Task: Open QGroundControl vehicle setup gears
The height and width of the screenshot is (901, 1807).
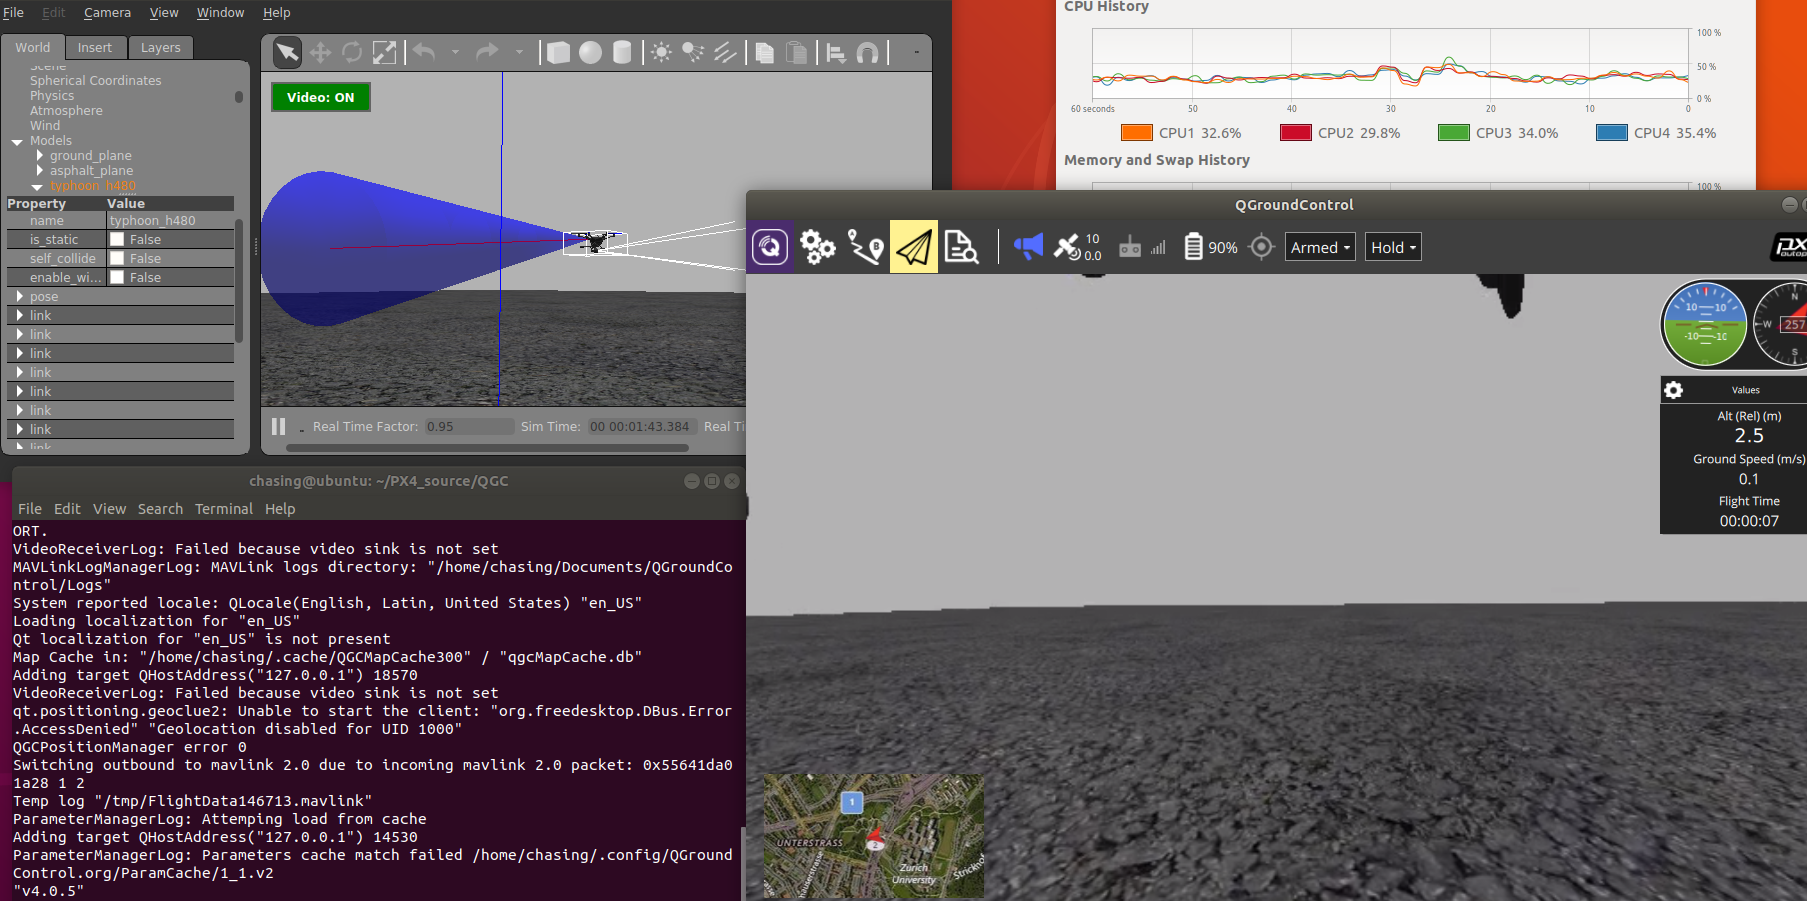Action: tap(818, 247)
